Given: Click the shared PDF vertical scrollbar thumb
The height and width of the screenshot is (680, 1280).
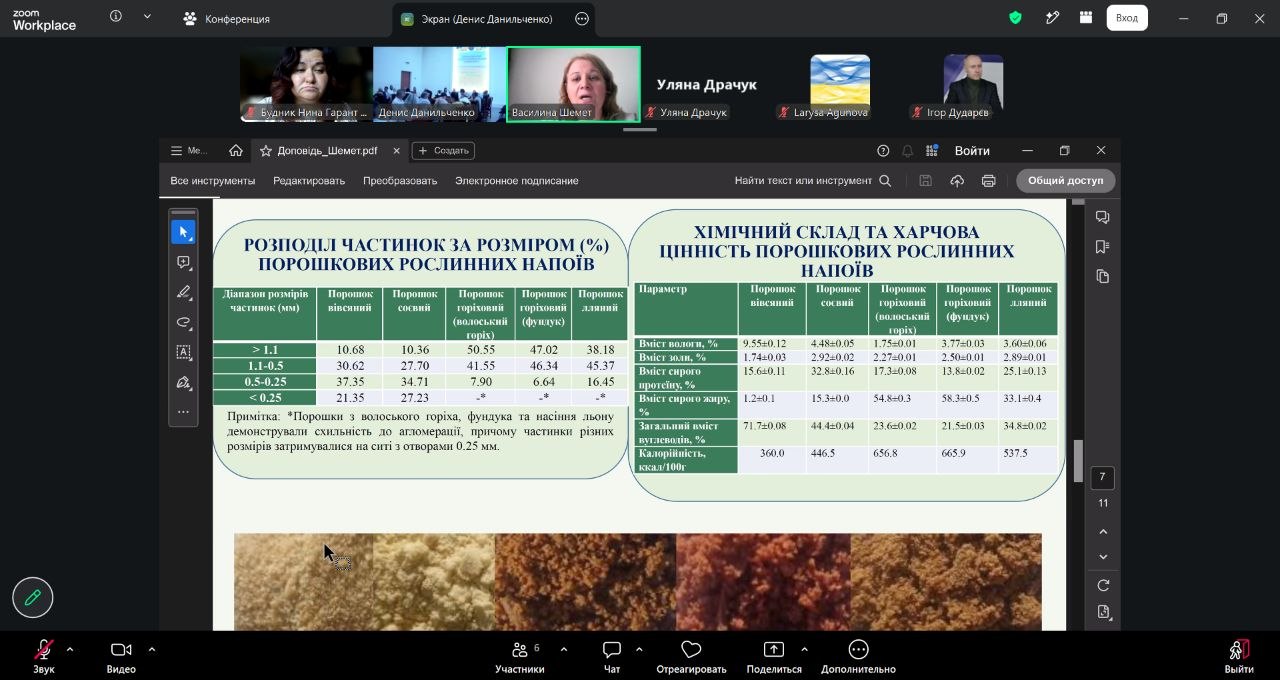Looking at the screenshot, I should tap(1078, 461).
